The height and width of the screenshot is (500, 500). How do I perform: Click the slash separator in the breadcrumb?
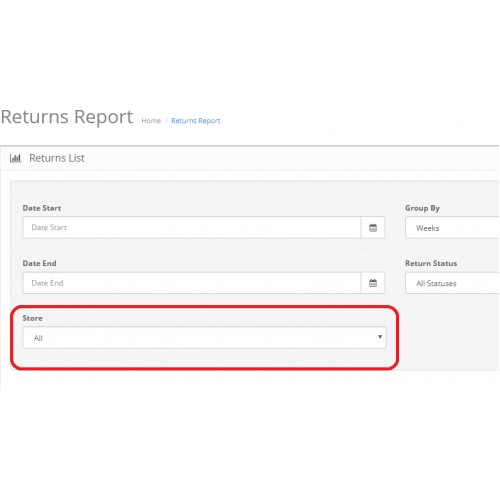(x=166, y=121)
